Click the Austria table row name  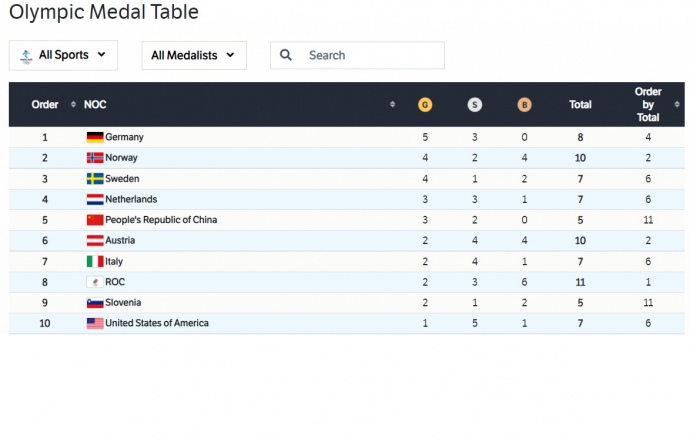pos(120,241)
